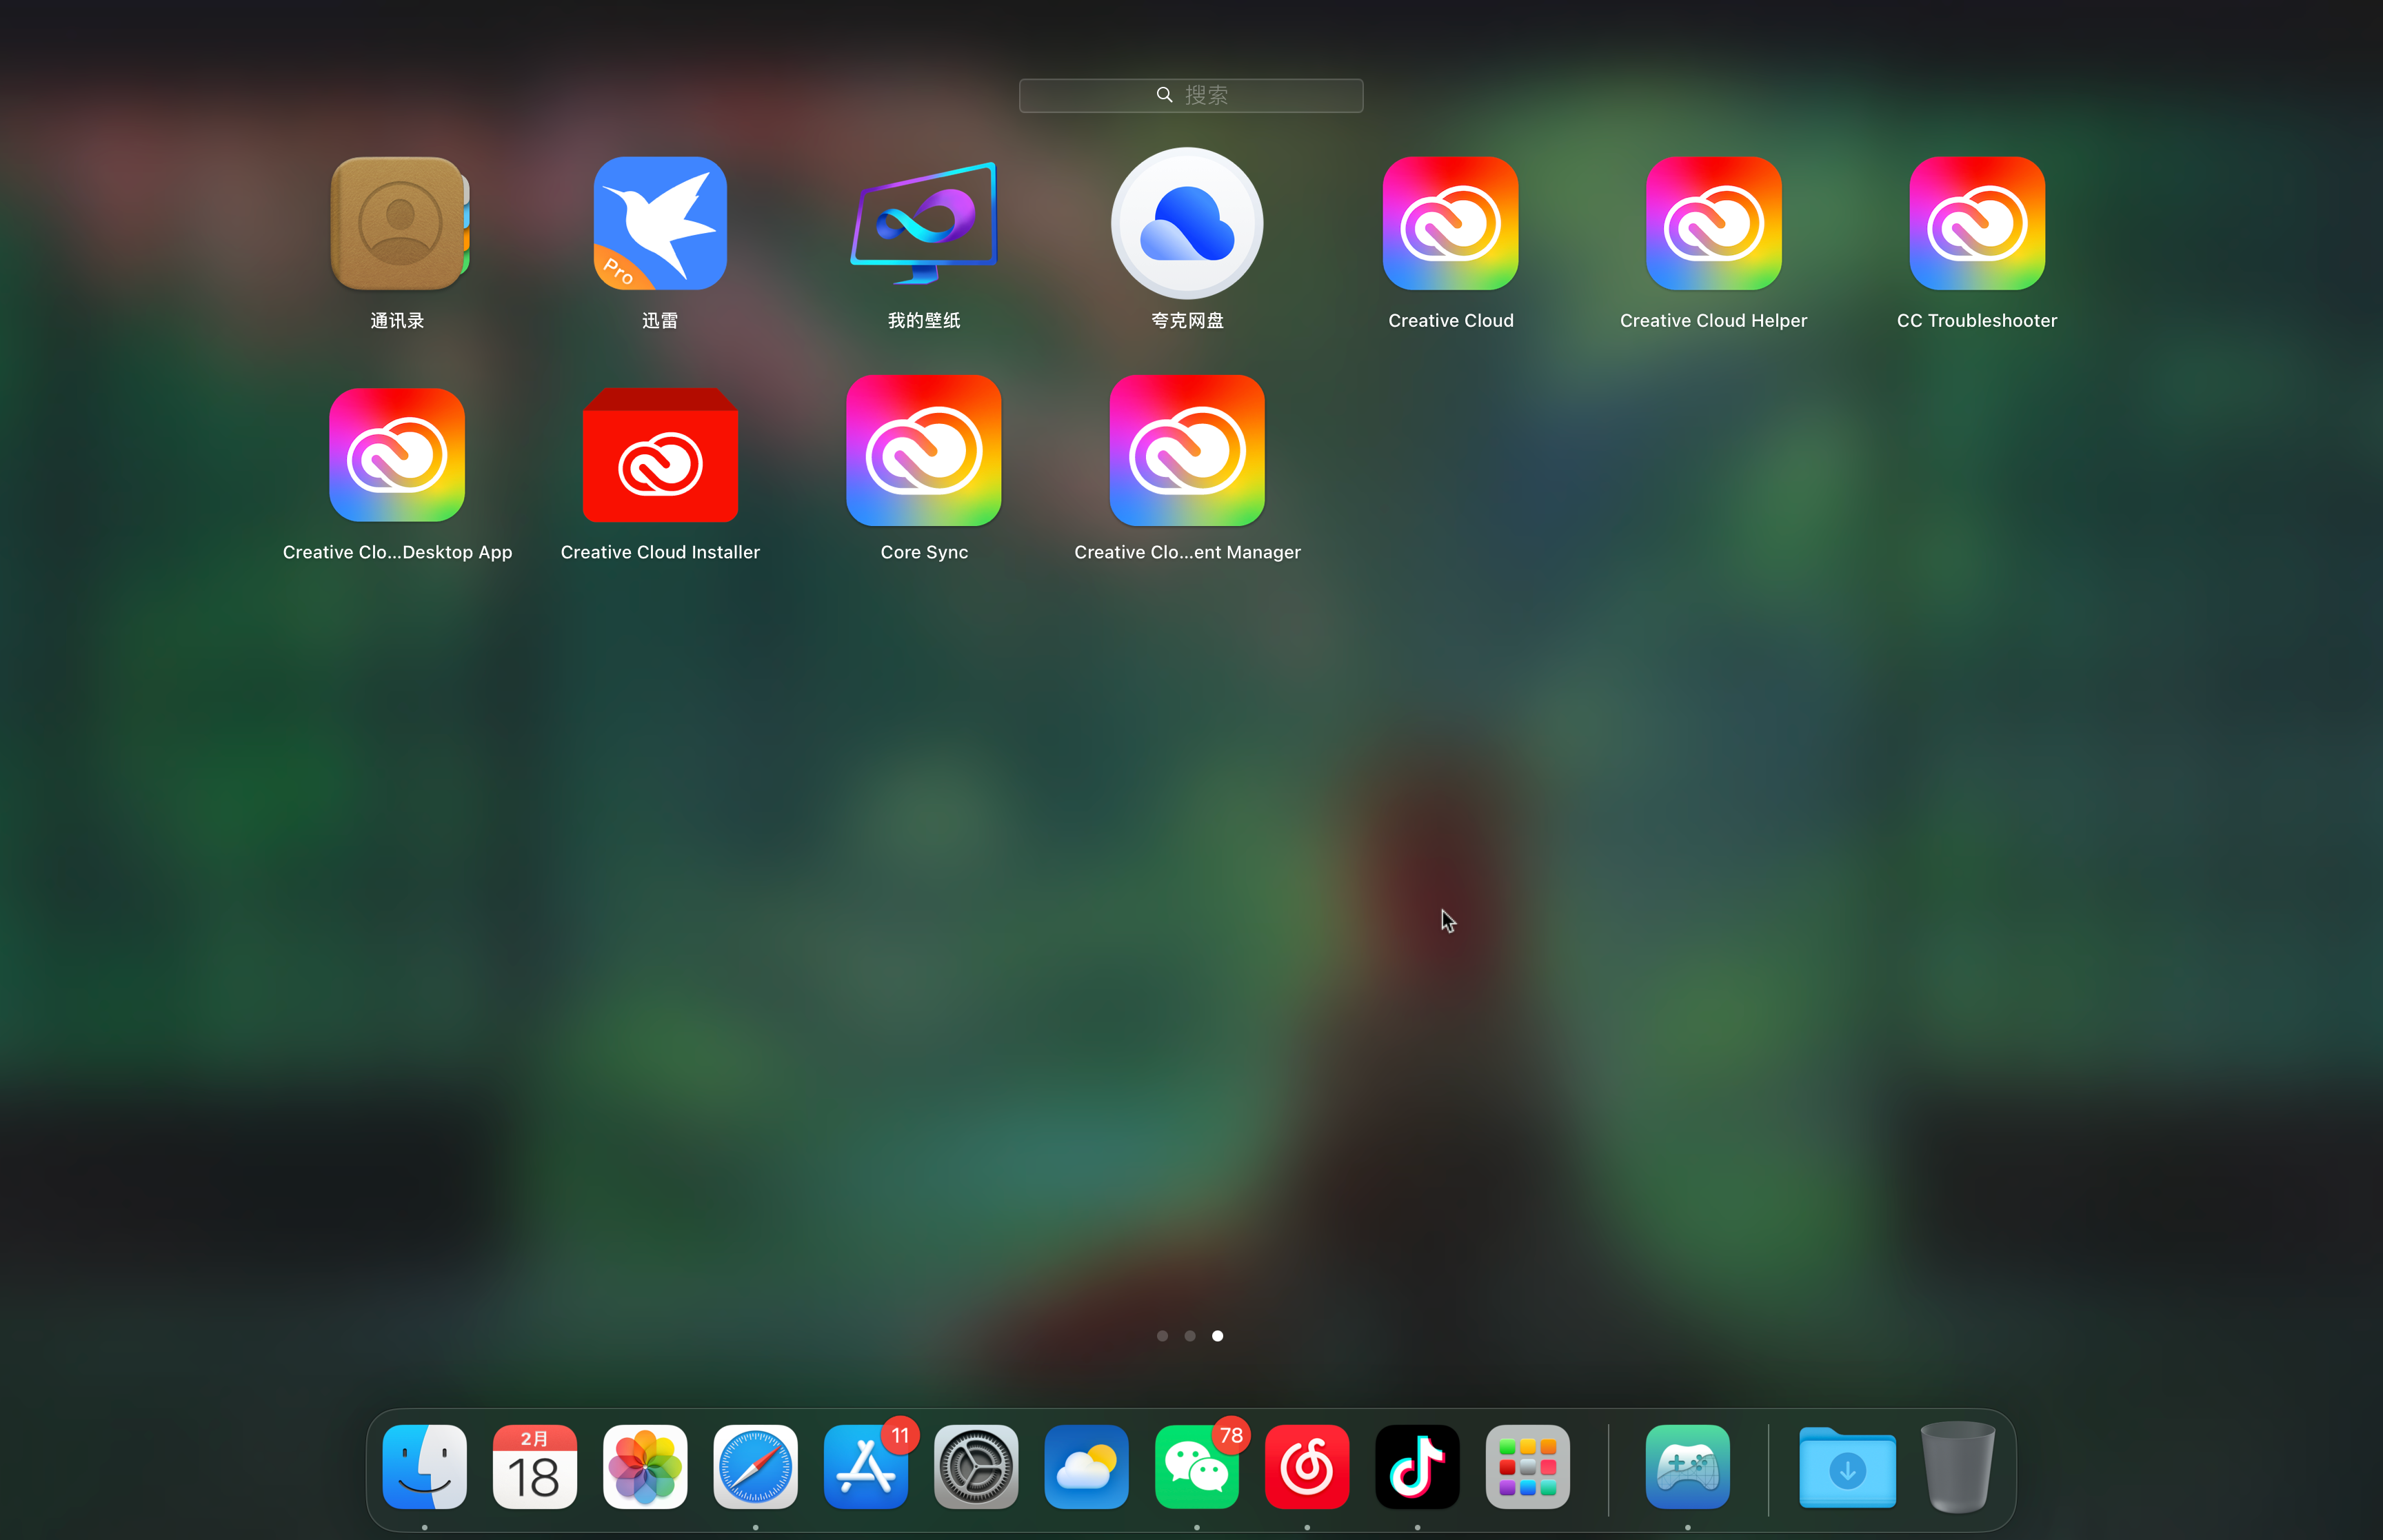Click the 搜索 search field
The width and height of the screenshot is (2383, 1540).
(x=1190, y=95)
